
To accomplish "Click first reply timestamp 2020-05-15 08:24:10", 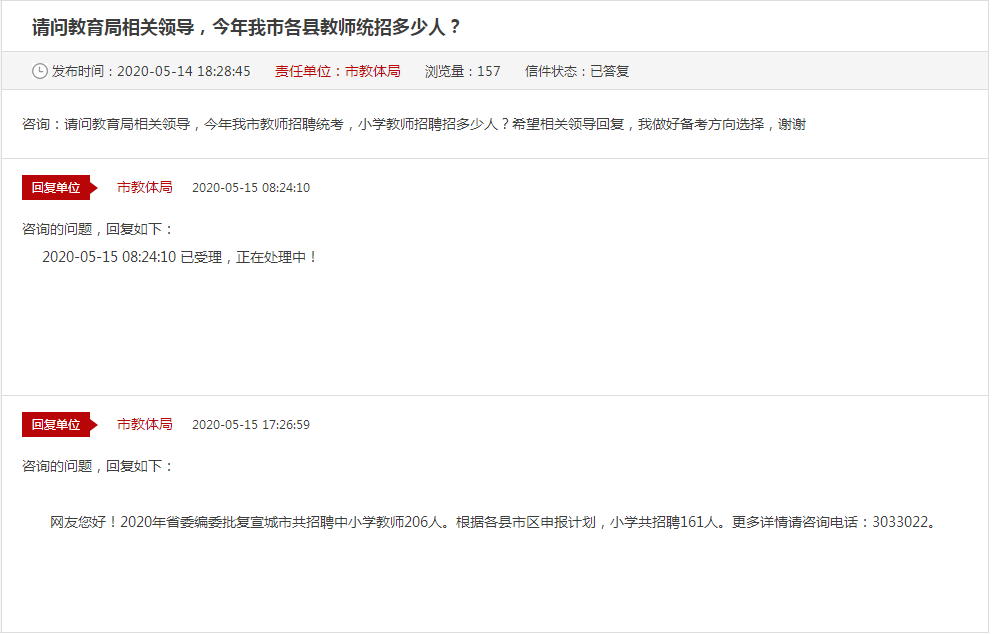I will click(251, 188).
